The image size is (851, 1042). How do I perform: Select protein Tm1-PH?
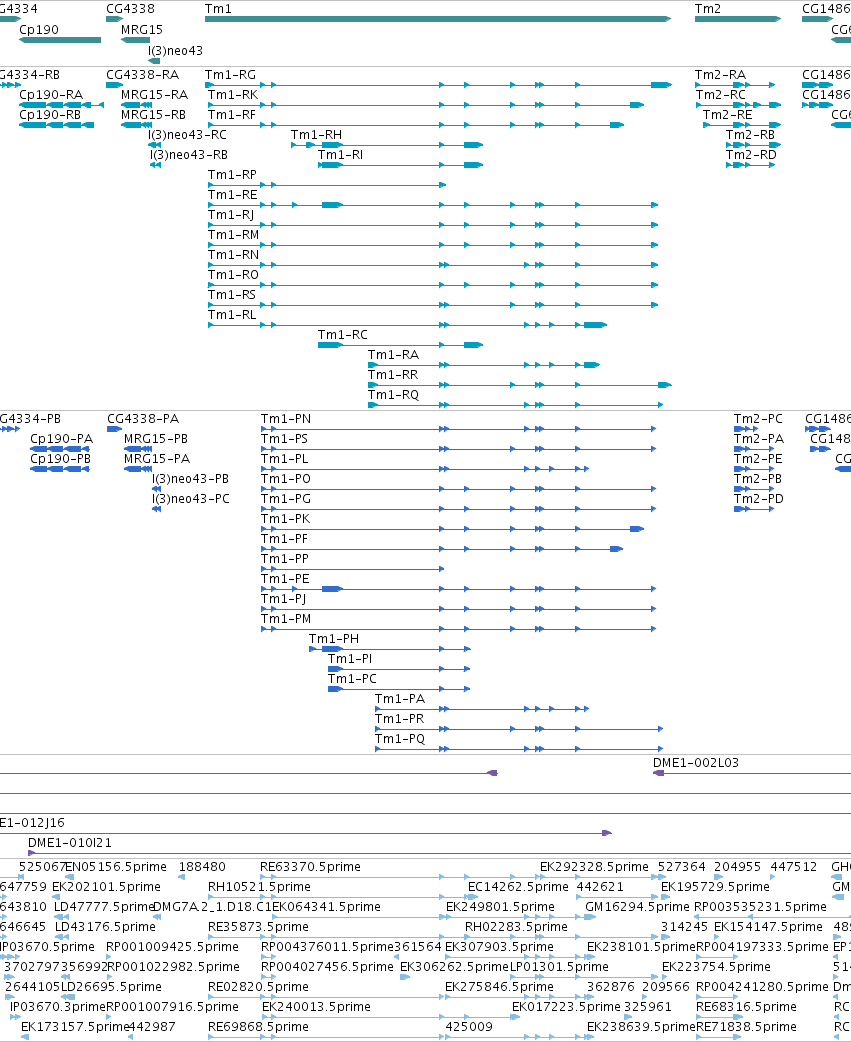[390, 649]
